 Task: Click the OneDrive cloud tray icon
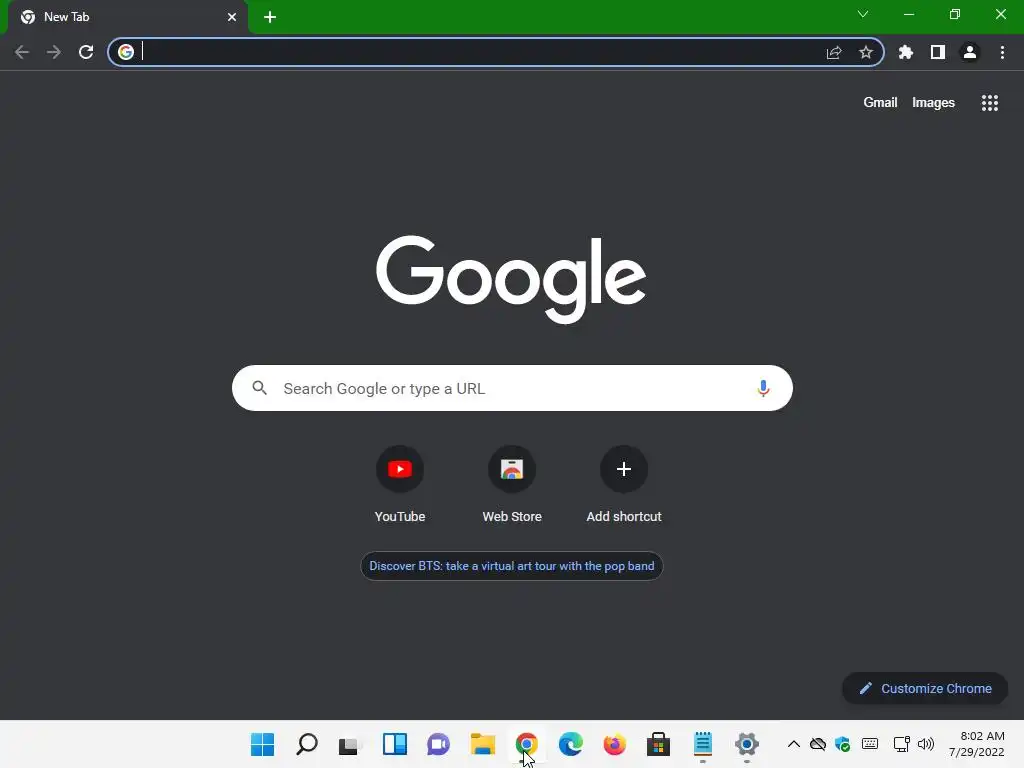pyautogui.click(x=818, y=744)
